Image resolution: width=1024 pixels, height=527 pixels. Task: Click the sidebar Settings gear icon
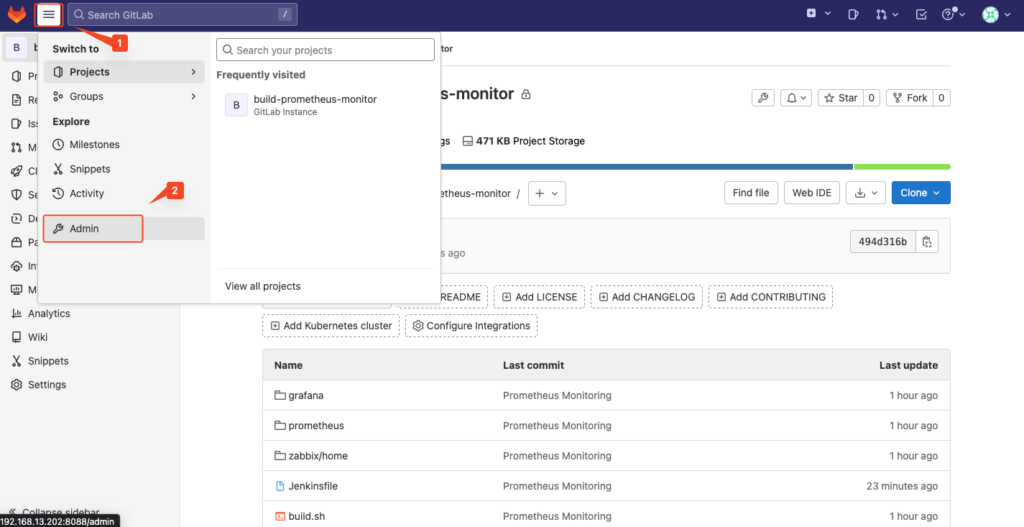tap(17, 385)
